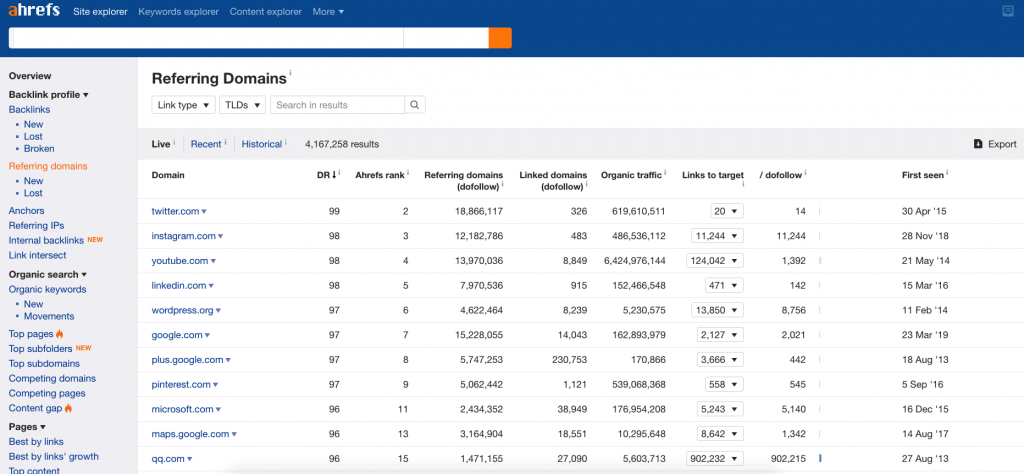Open links-to-target dropdown showing 11,244

point(717,236)
